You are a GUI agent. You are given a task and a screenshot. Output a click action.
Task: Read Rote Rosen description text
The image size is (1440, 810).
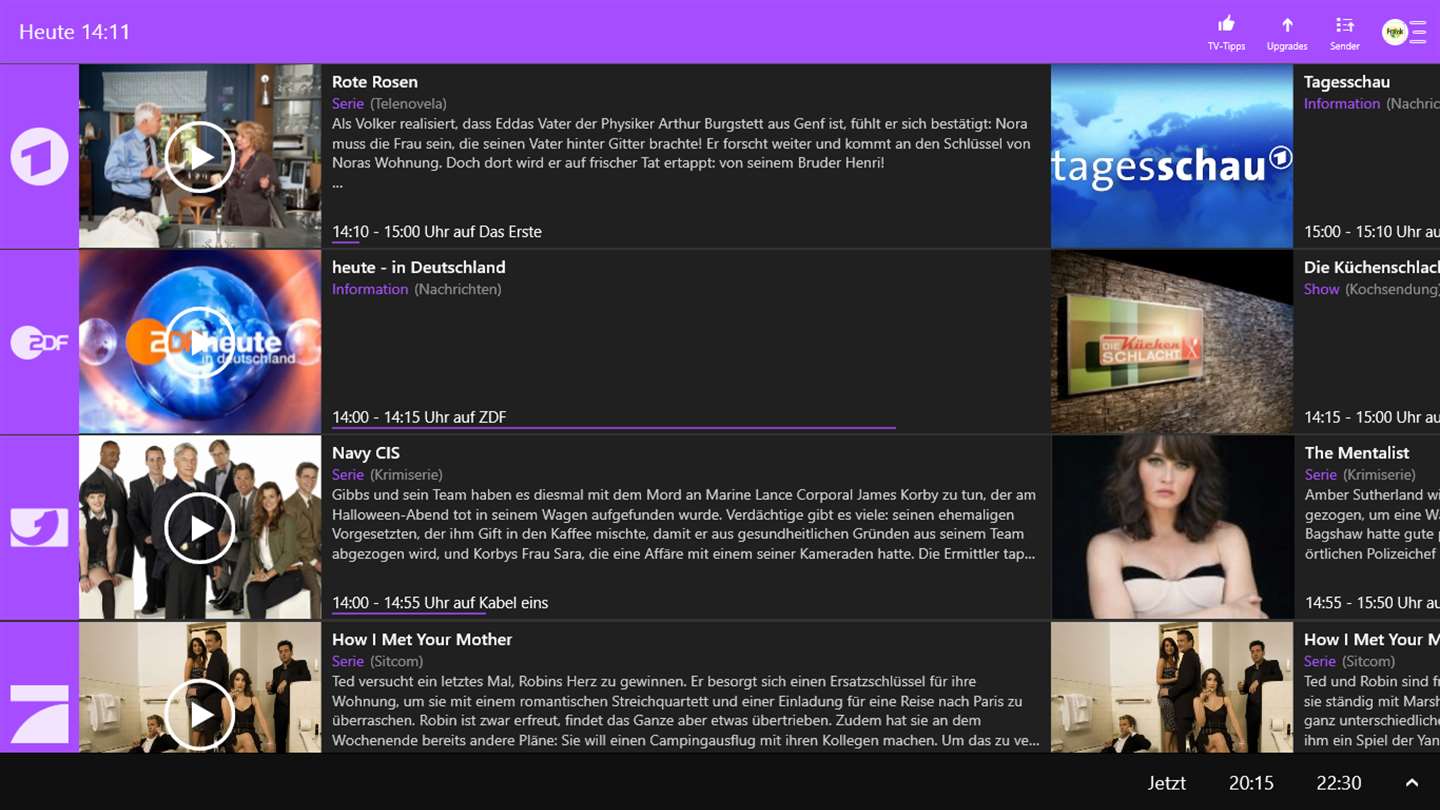[x=681, y=153]
